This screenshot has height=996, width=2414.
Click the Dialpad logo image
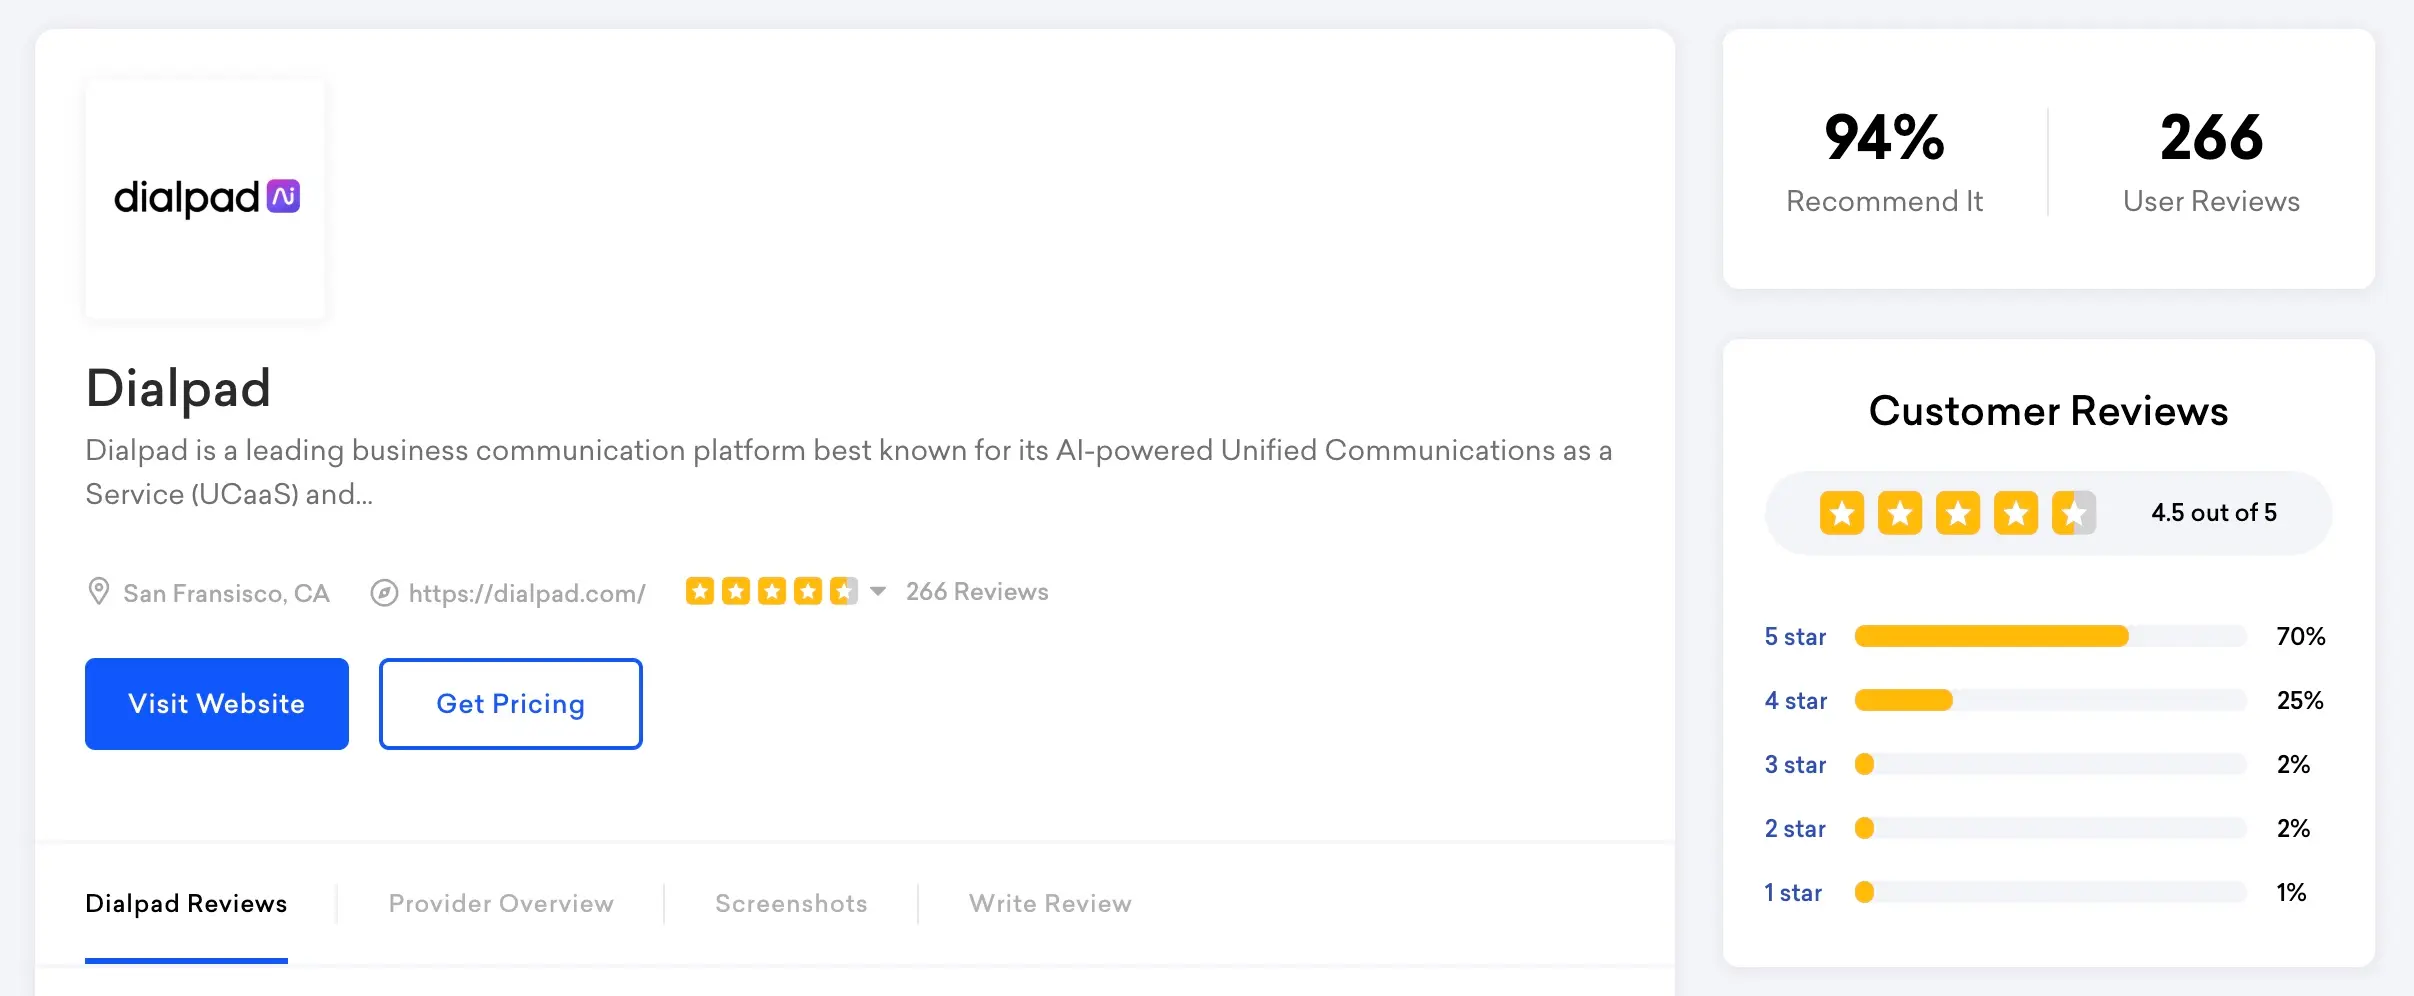click(x=205, y=198)
